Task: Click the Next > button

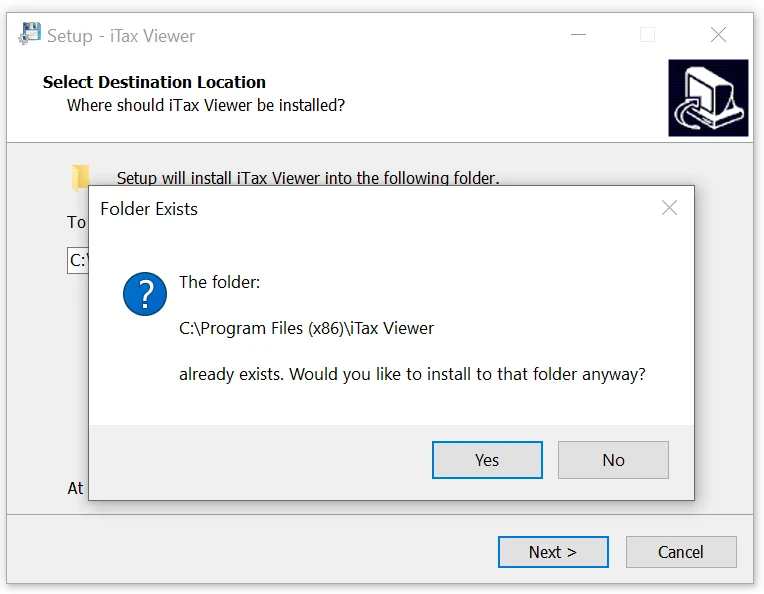Action: [x=553, y=552]
